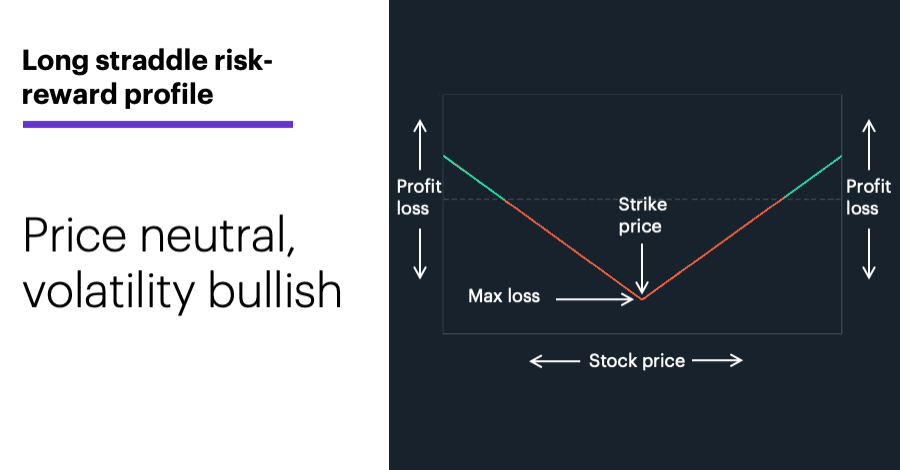Click the Max loss label

pyautogui.click(x=504, y=296)
